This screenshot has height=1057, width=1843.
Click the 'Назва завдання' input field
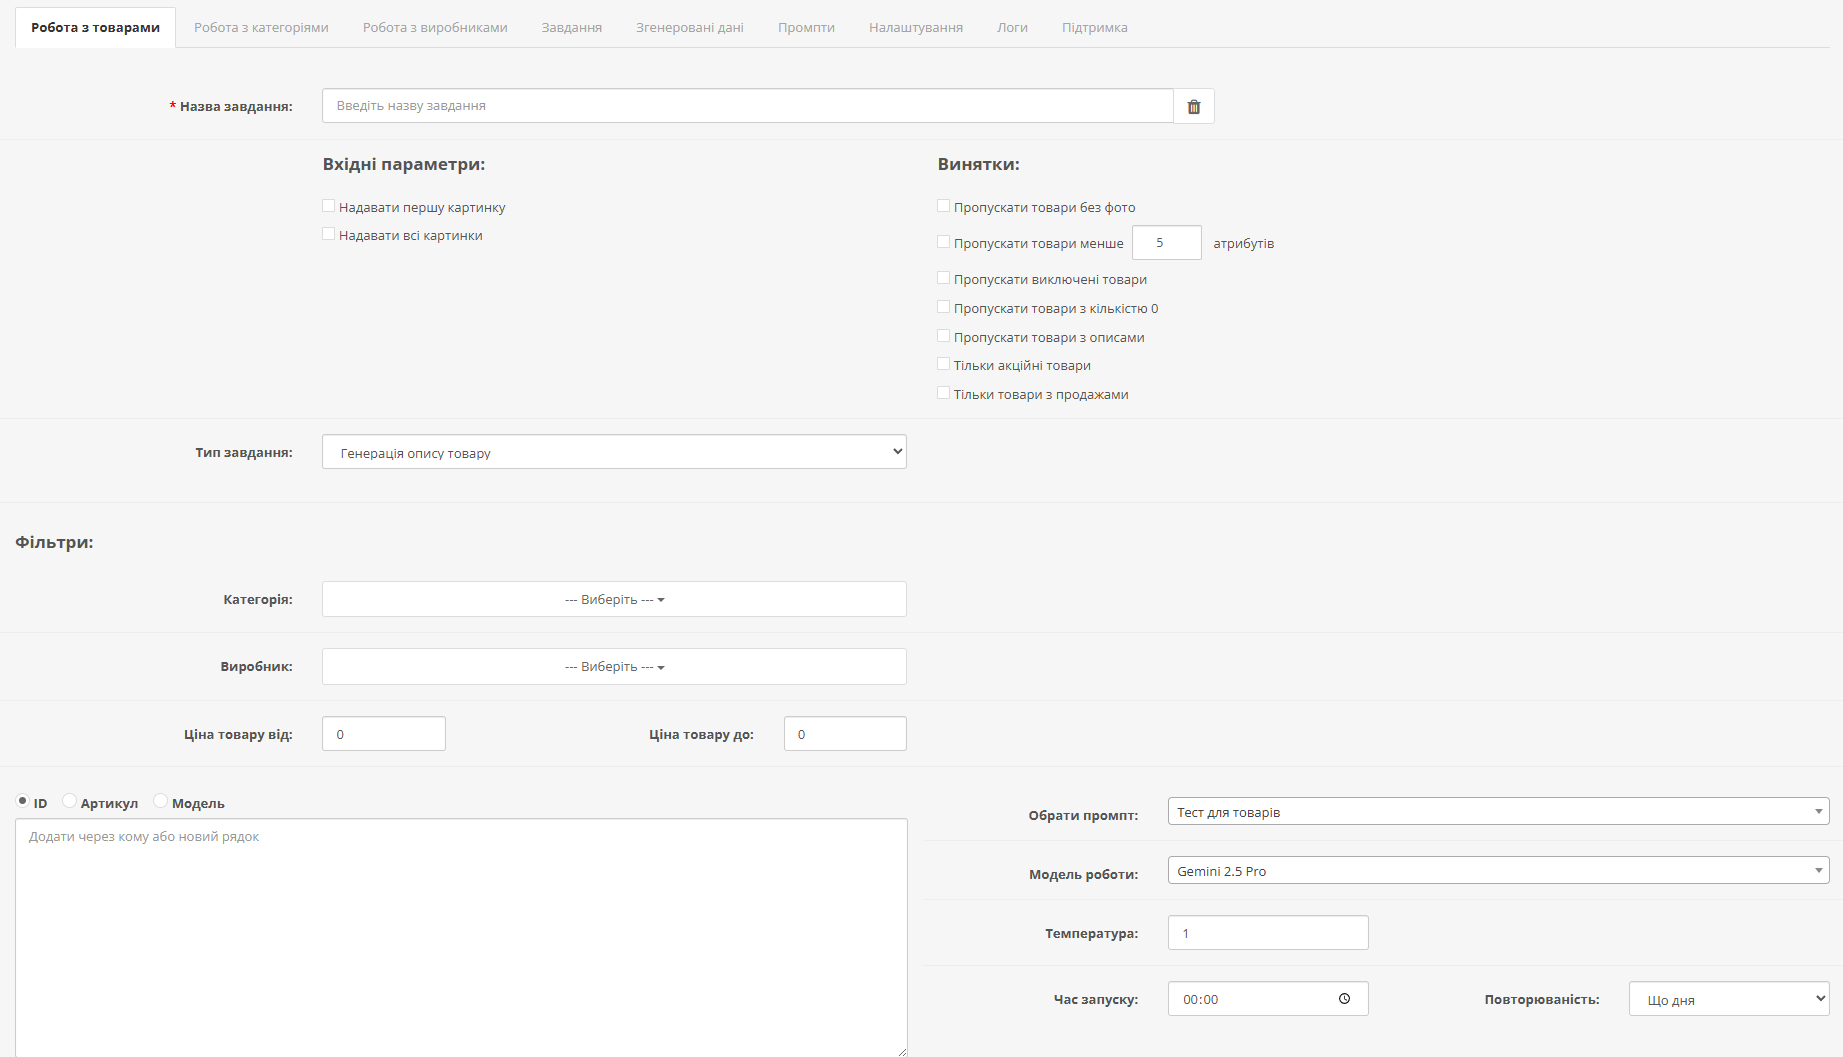pos(747,106)
